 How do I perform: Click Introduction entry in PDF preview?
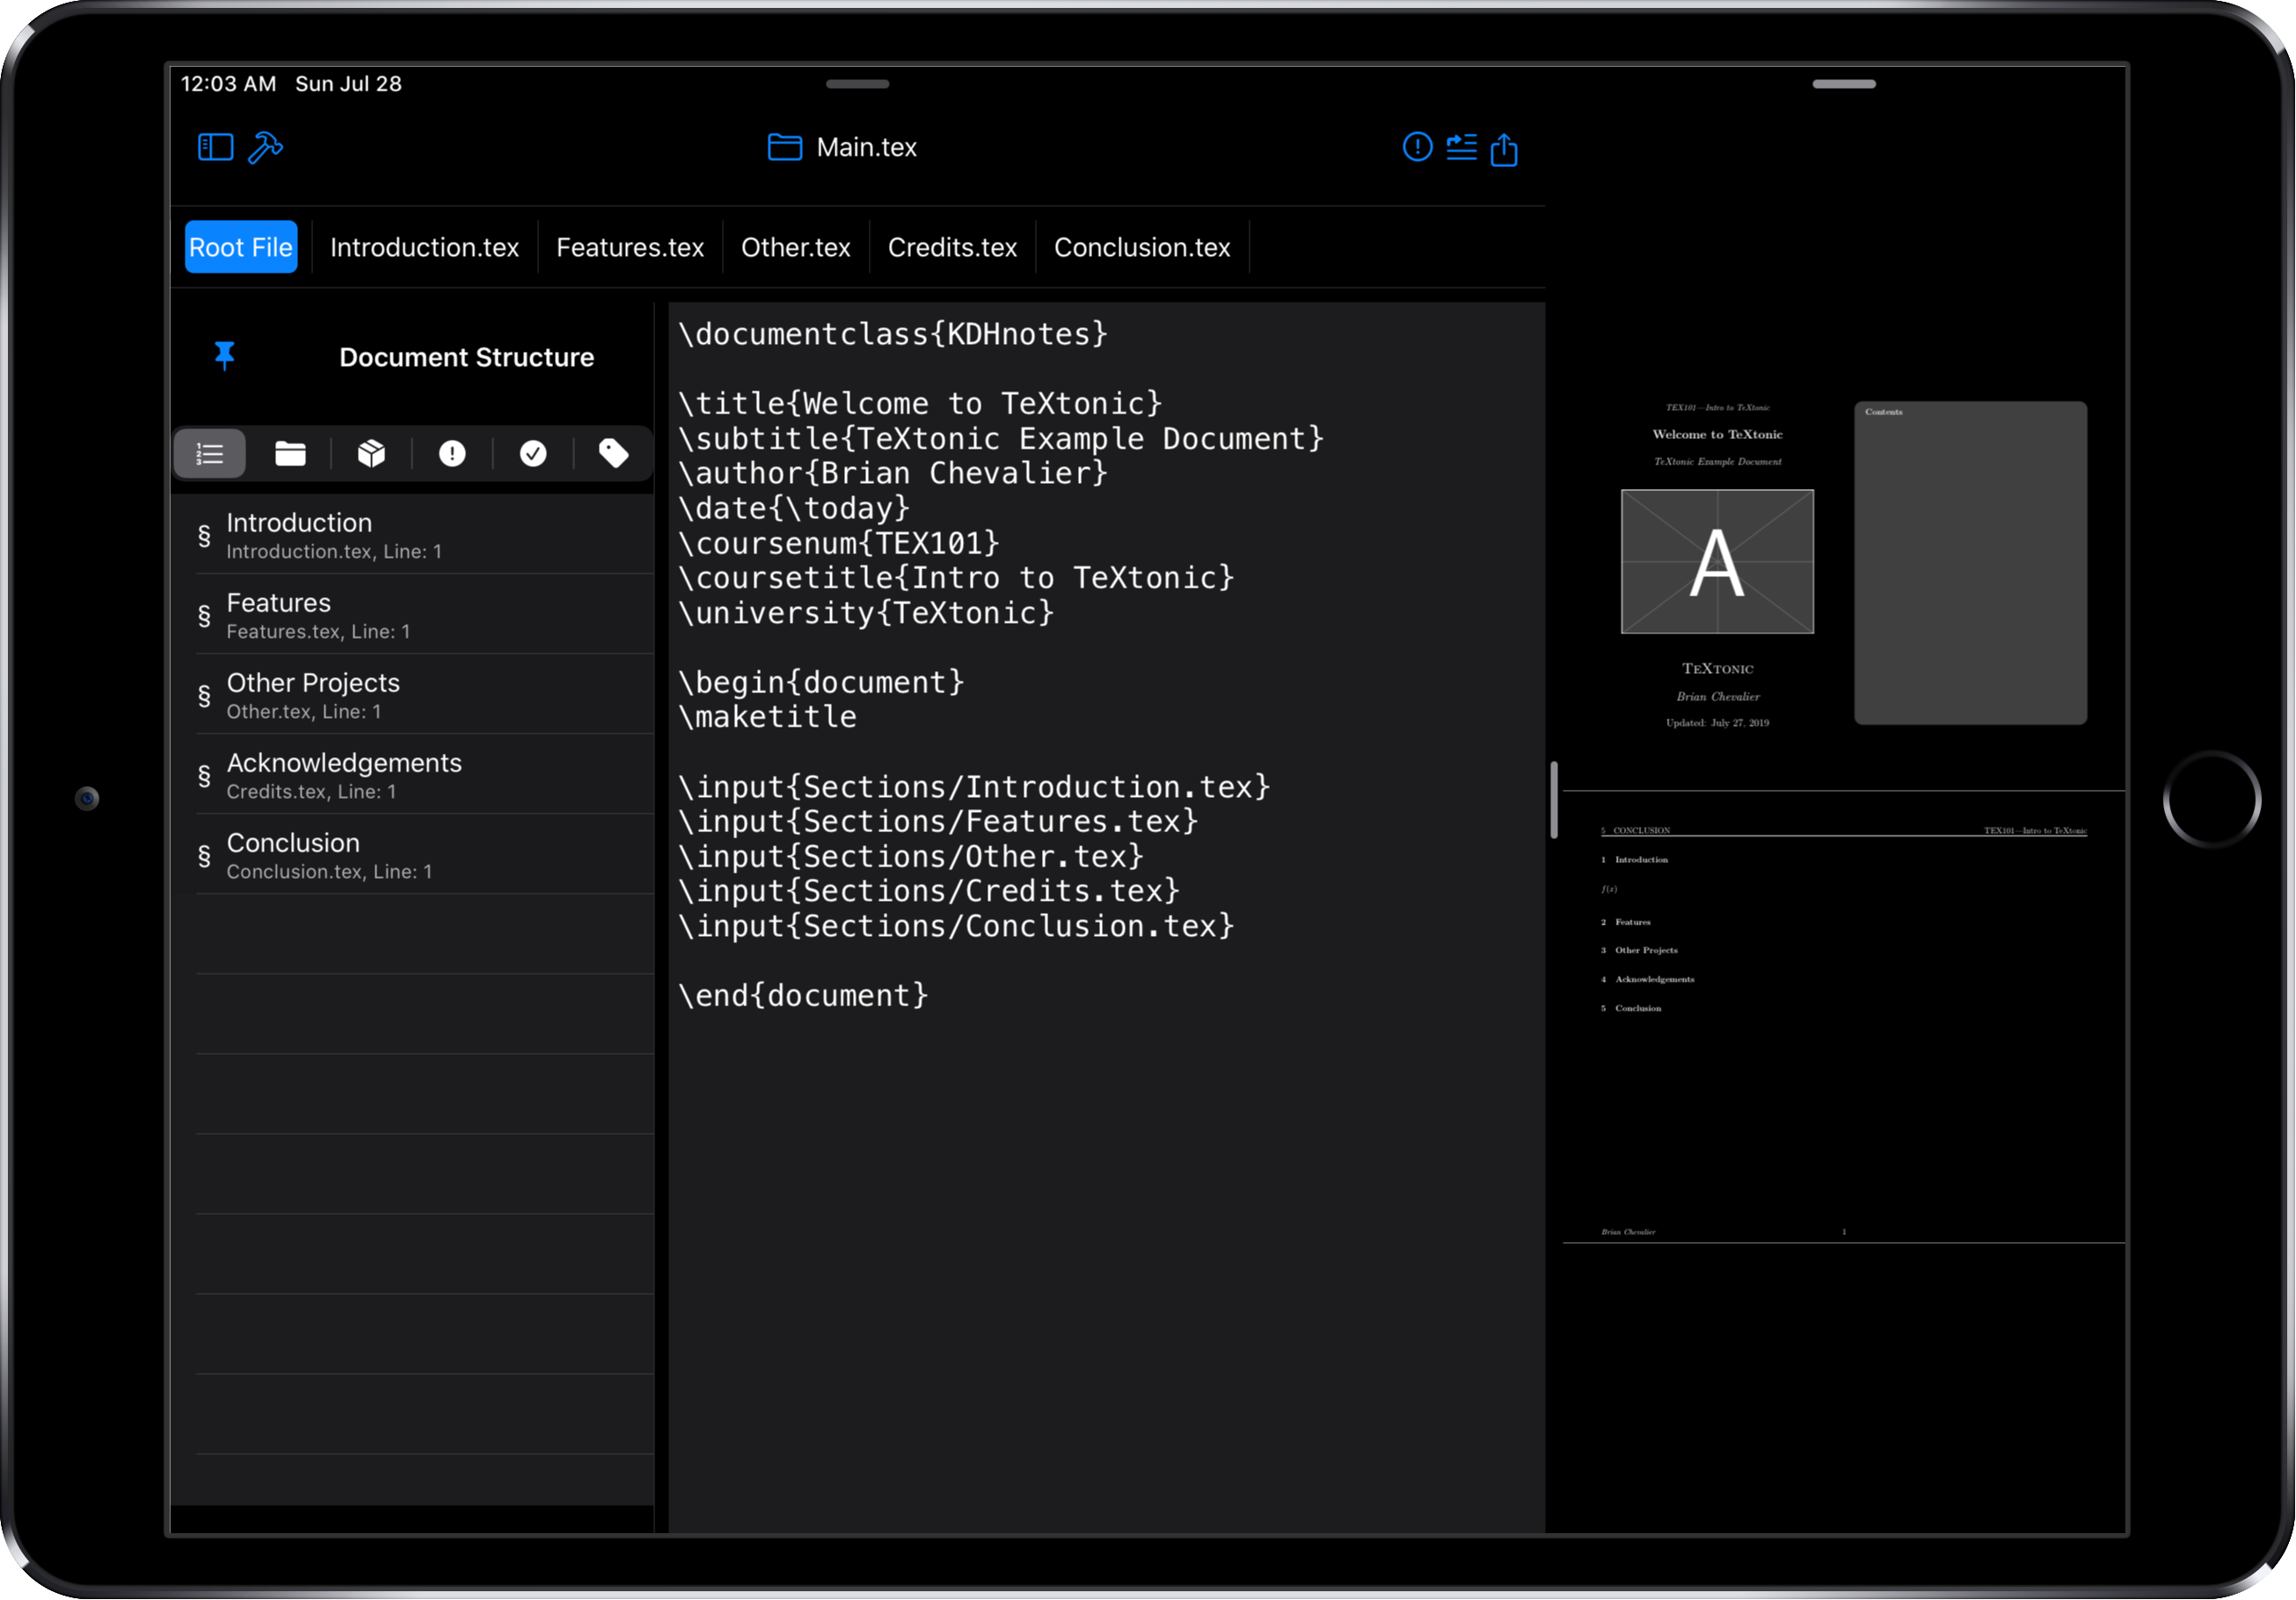click(x=1641, y=860)
